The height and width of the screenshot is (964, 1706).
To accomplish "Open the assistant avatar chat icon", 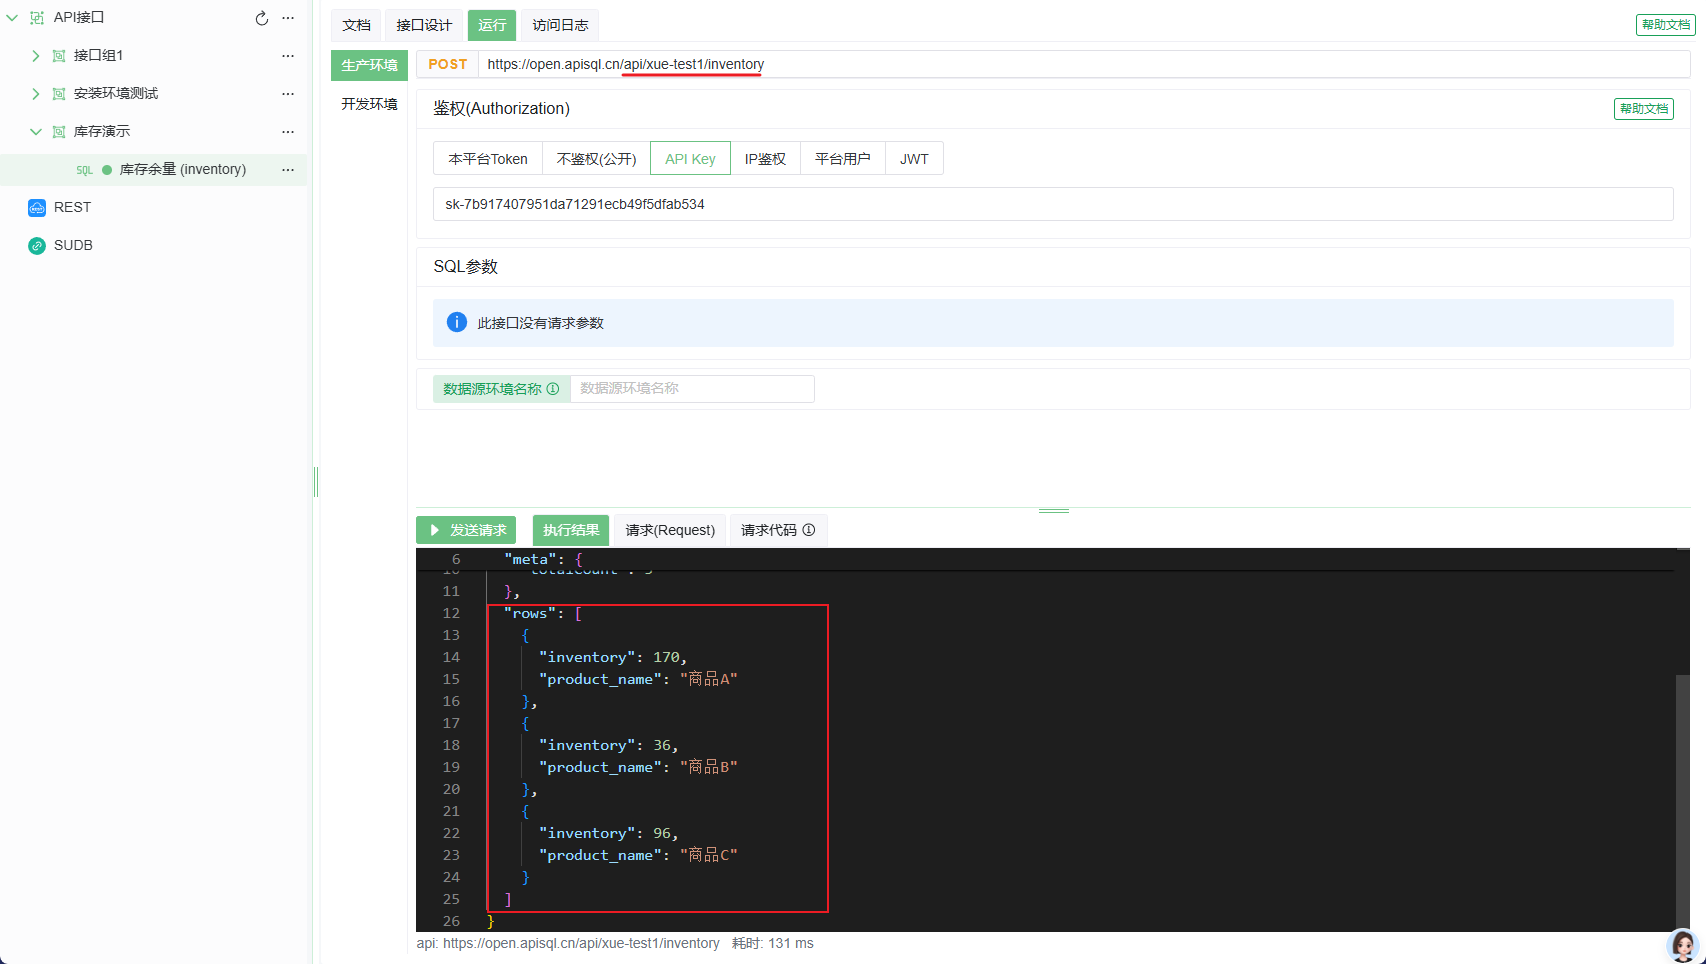I will point(1683,945).
